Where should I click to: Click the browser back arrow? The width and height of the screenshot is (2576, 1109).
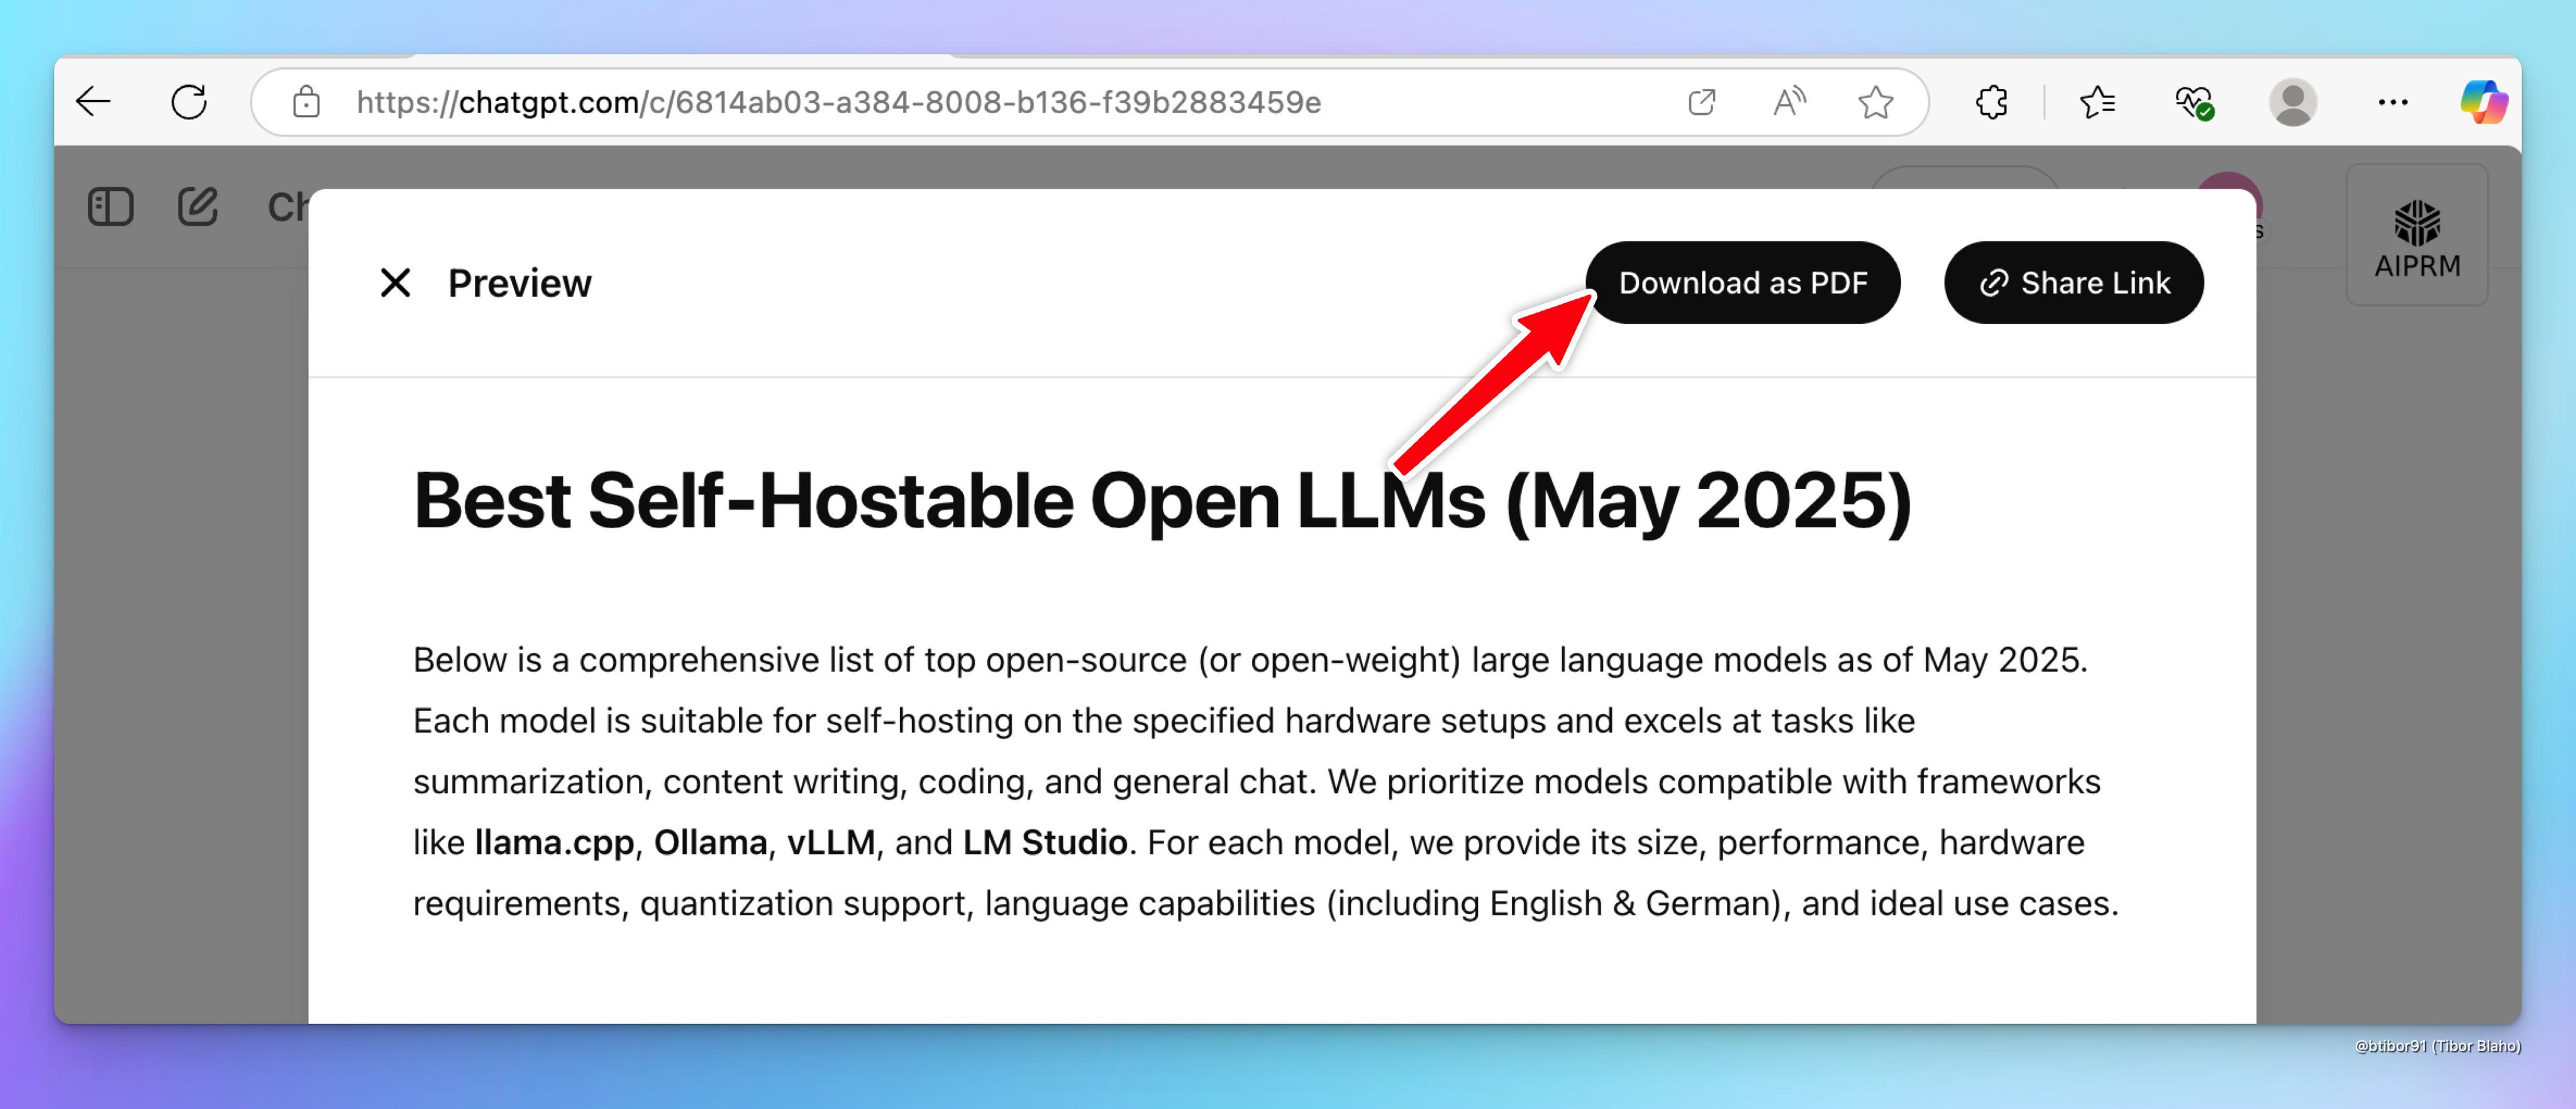[94, 102]
